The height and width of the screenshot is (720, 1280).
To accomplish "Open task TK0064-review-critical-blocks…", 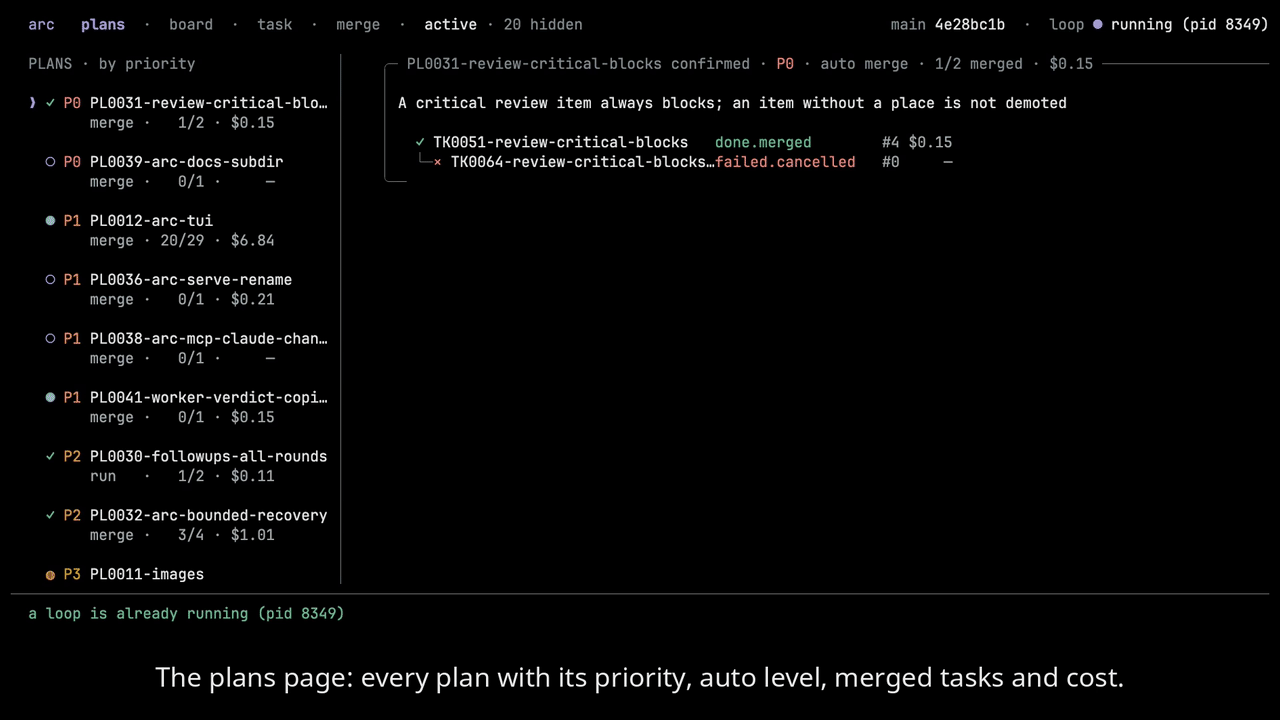I will tap(582, 162).
